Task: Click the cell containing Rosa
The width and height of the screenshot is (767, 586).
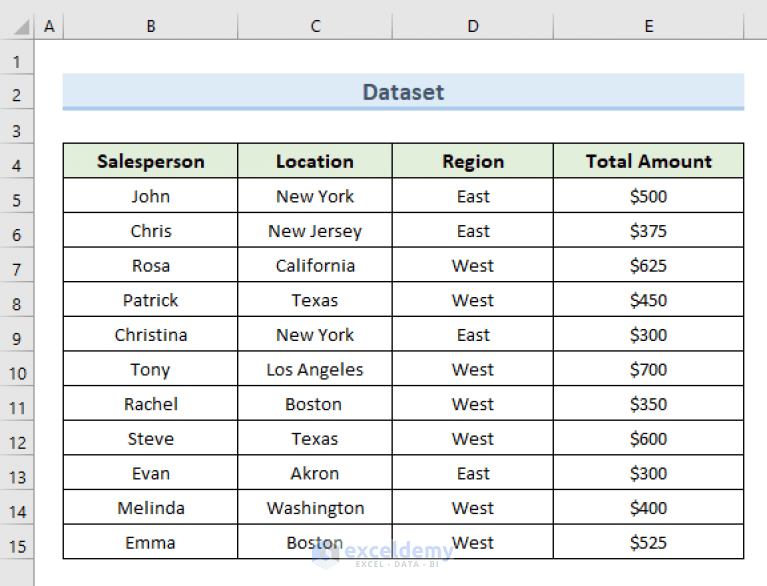Action: (x=151, y=265)
